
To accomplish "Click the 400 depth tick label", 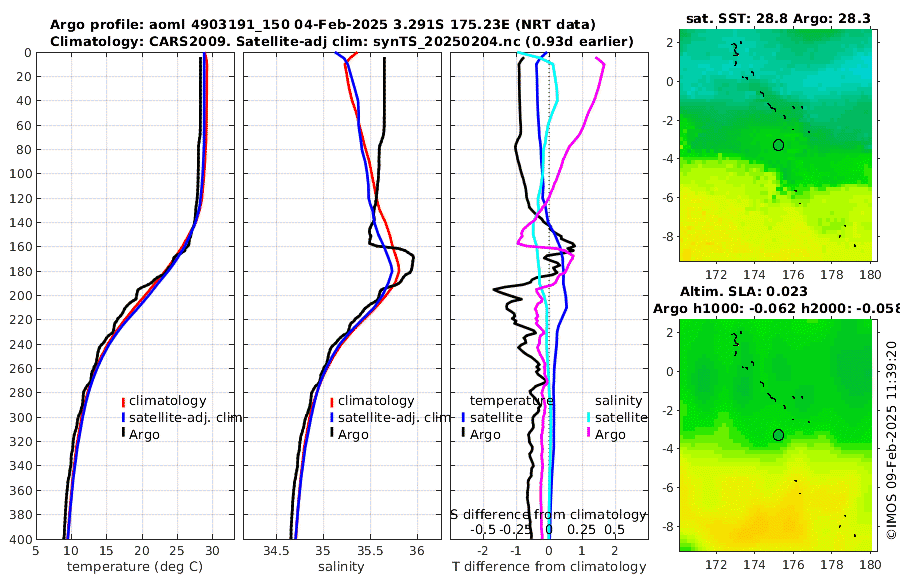I will point(20,539).
